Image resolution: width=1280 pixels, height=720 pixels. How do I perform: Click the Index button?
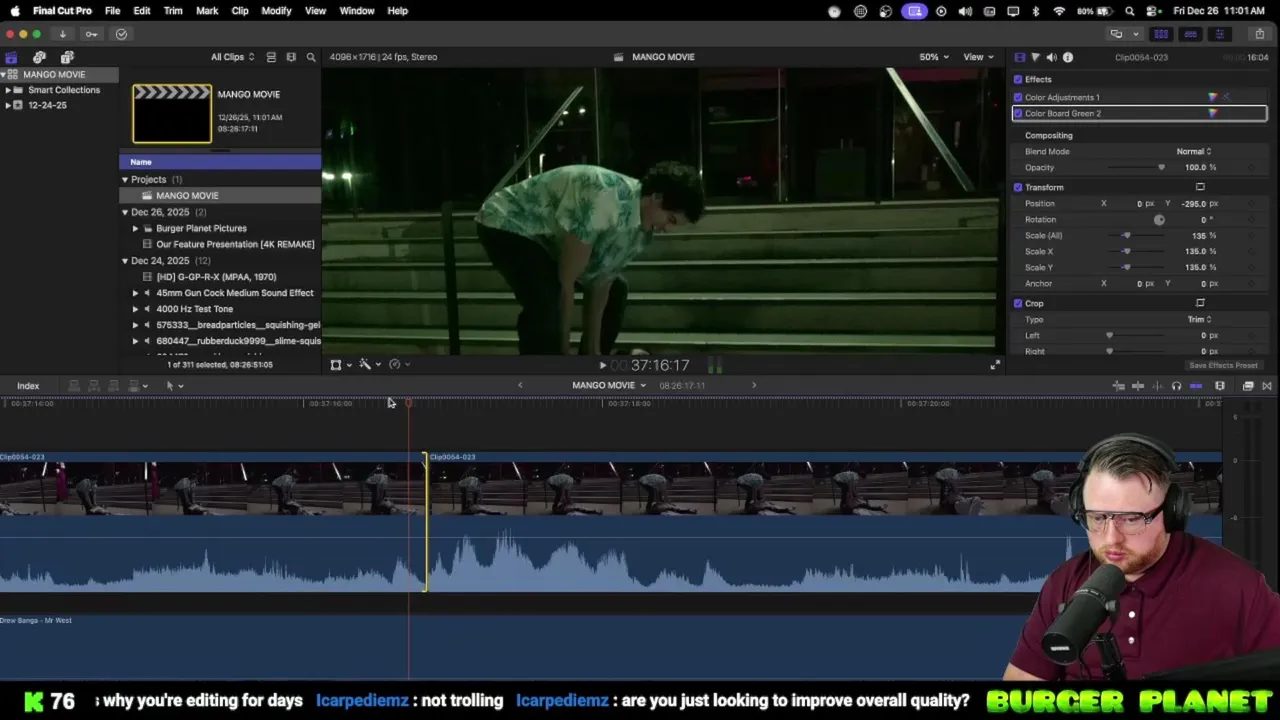click(28, 386)
